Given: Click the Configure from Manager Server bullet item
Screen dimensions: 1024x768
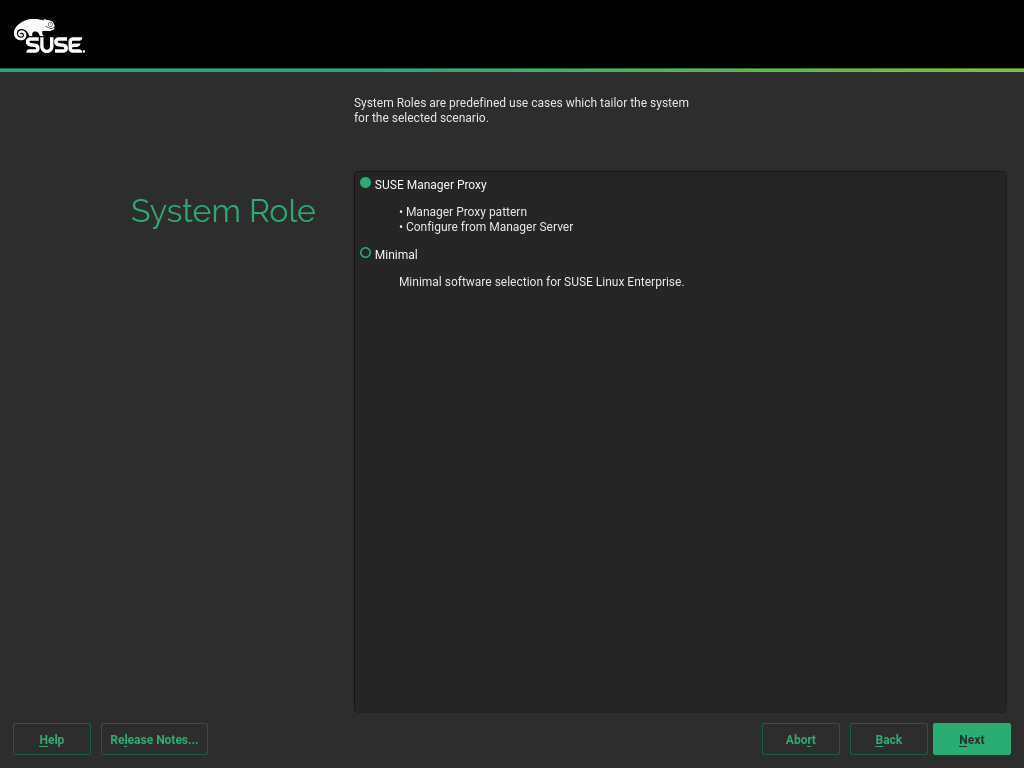Looking at the screenshot, I should pyautogui.click(x=488, y=227).
